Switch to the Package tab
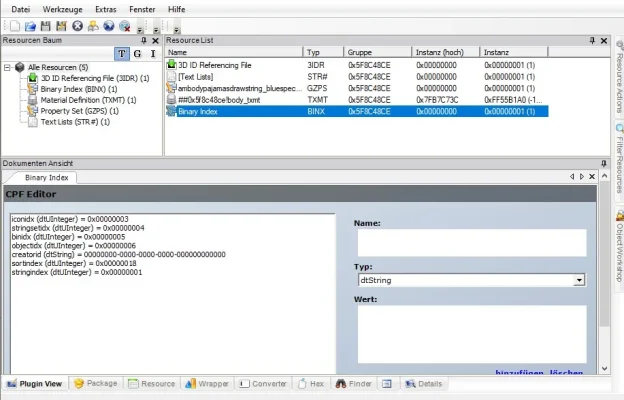 96,383
